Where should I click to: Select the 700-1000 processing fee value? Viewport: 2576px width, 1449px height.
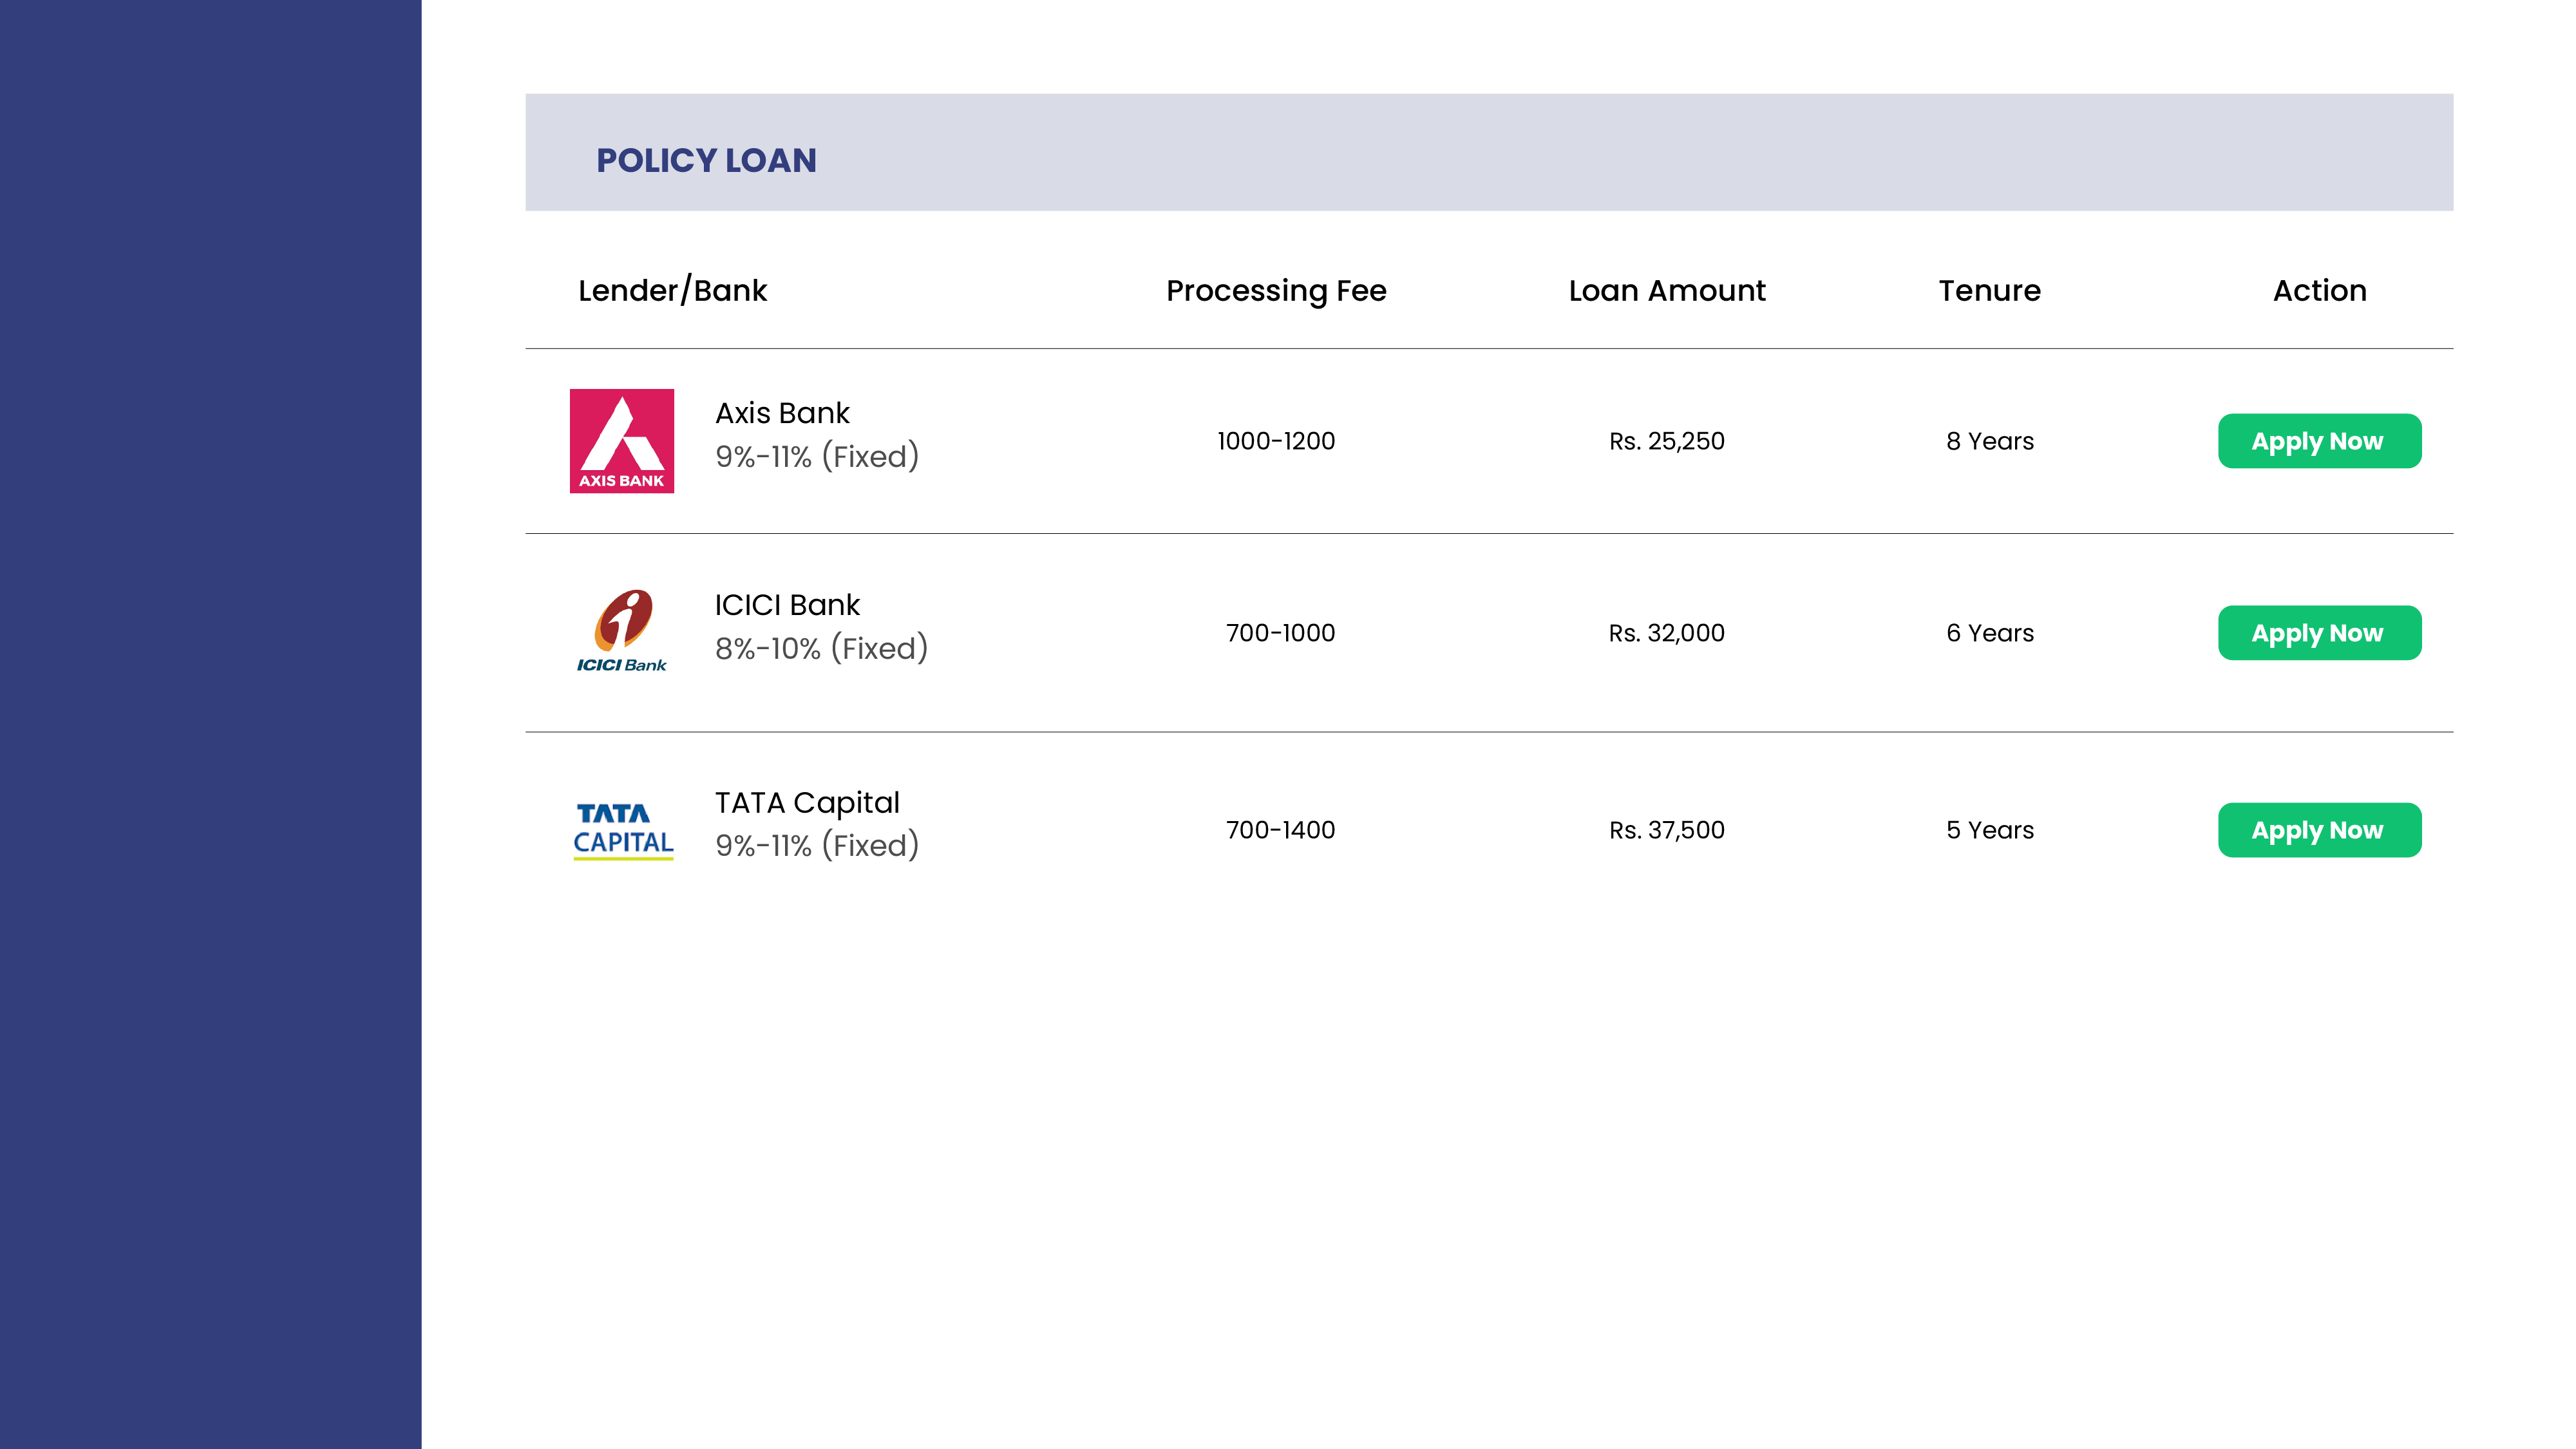(1280, 633)
